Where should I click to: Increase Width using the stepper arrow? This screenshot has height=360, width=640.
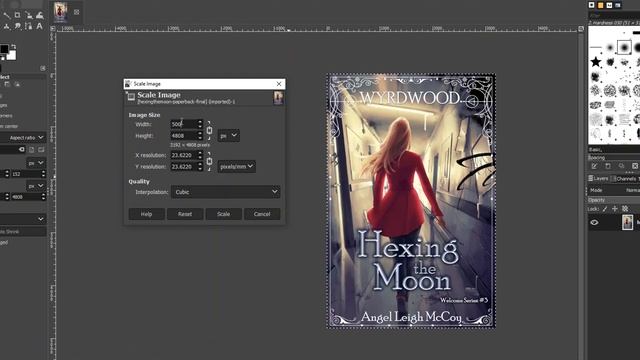200,122
